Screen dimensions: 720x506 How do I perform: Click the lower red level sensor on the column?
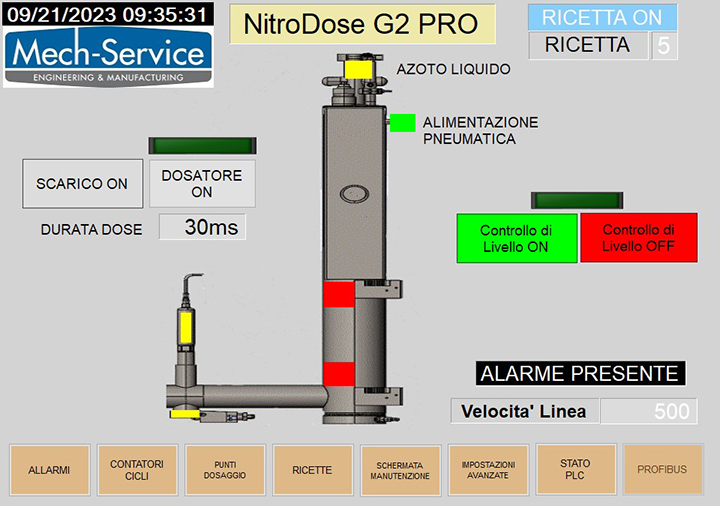338,373
